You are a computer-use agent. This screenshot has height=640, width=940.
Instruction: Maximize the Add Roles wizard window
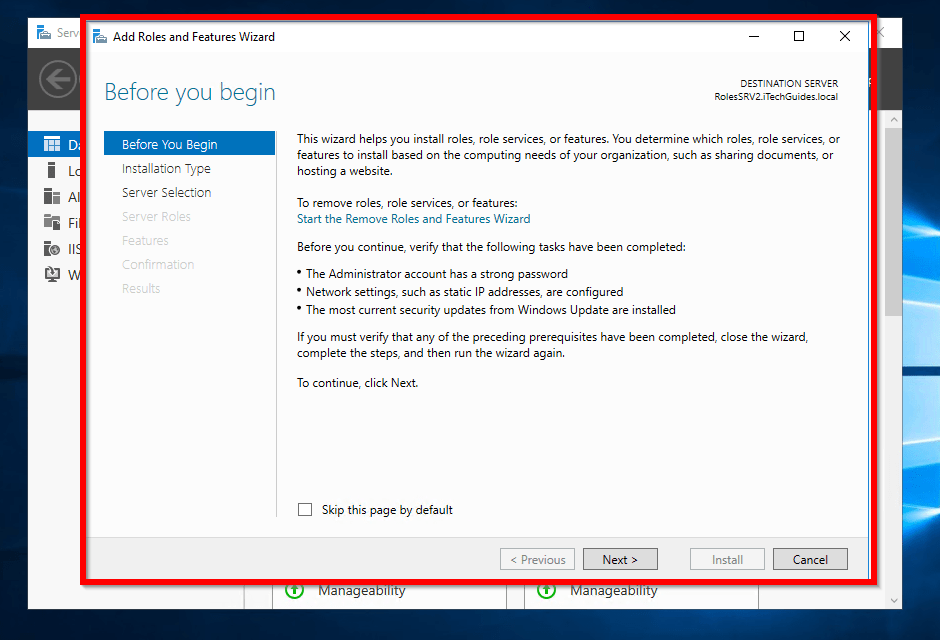click(x=799, y=37)
